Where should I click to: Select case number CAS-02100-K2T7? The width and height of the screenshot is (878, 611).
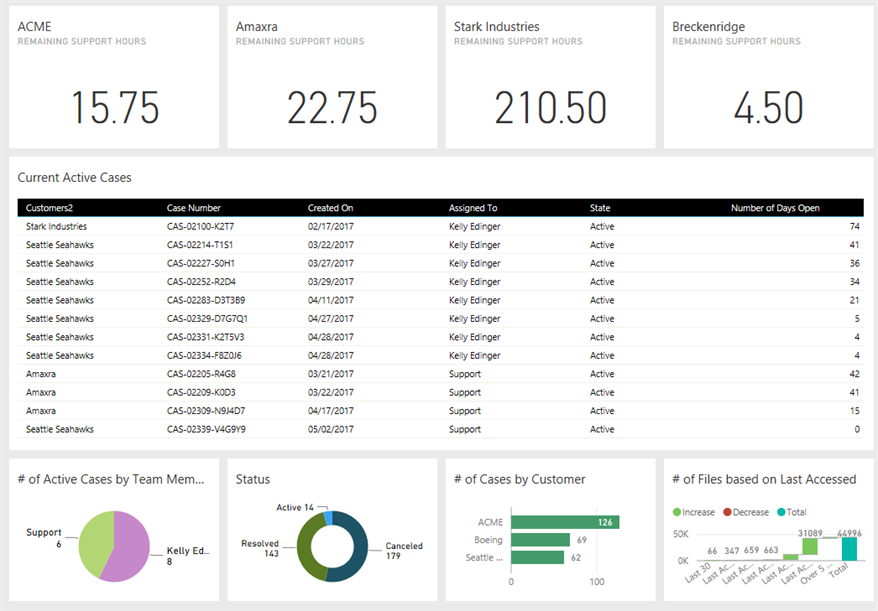pos(200,226)
